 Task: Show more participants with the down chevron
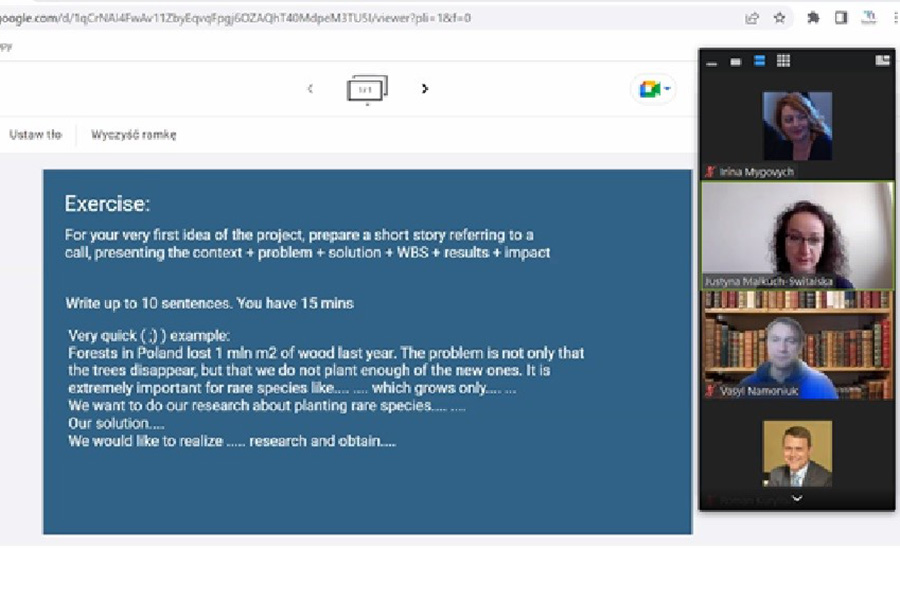click(797, 498)
